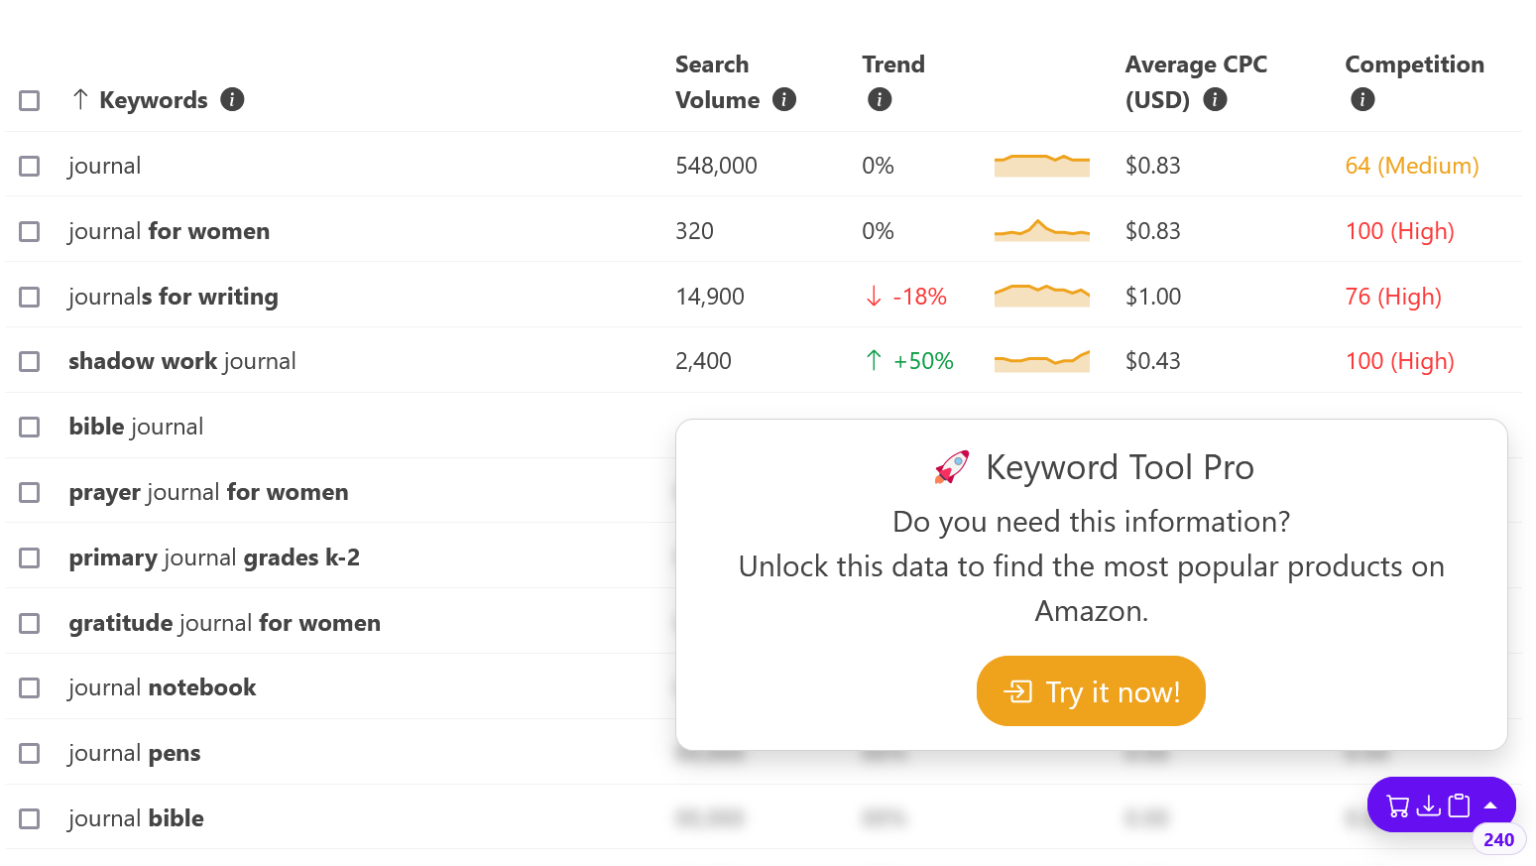Open the Keyword Tool Pro promotion rocket emoji
The width and height of the screenshot is (1536, 866).
coord(952,466)
